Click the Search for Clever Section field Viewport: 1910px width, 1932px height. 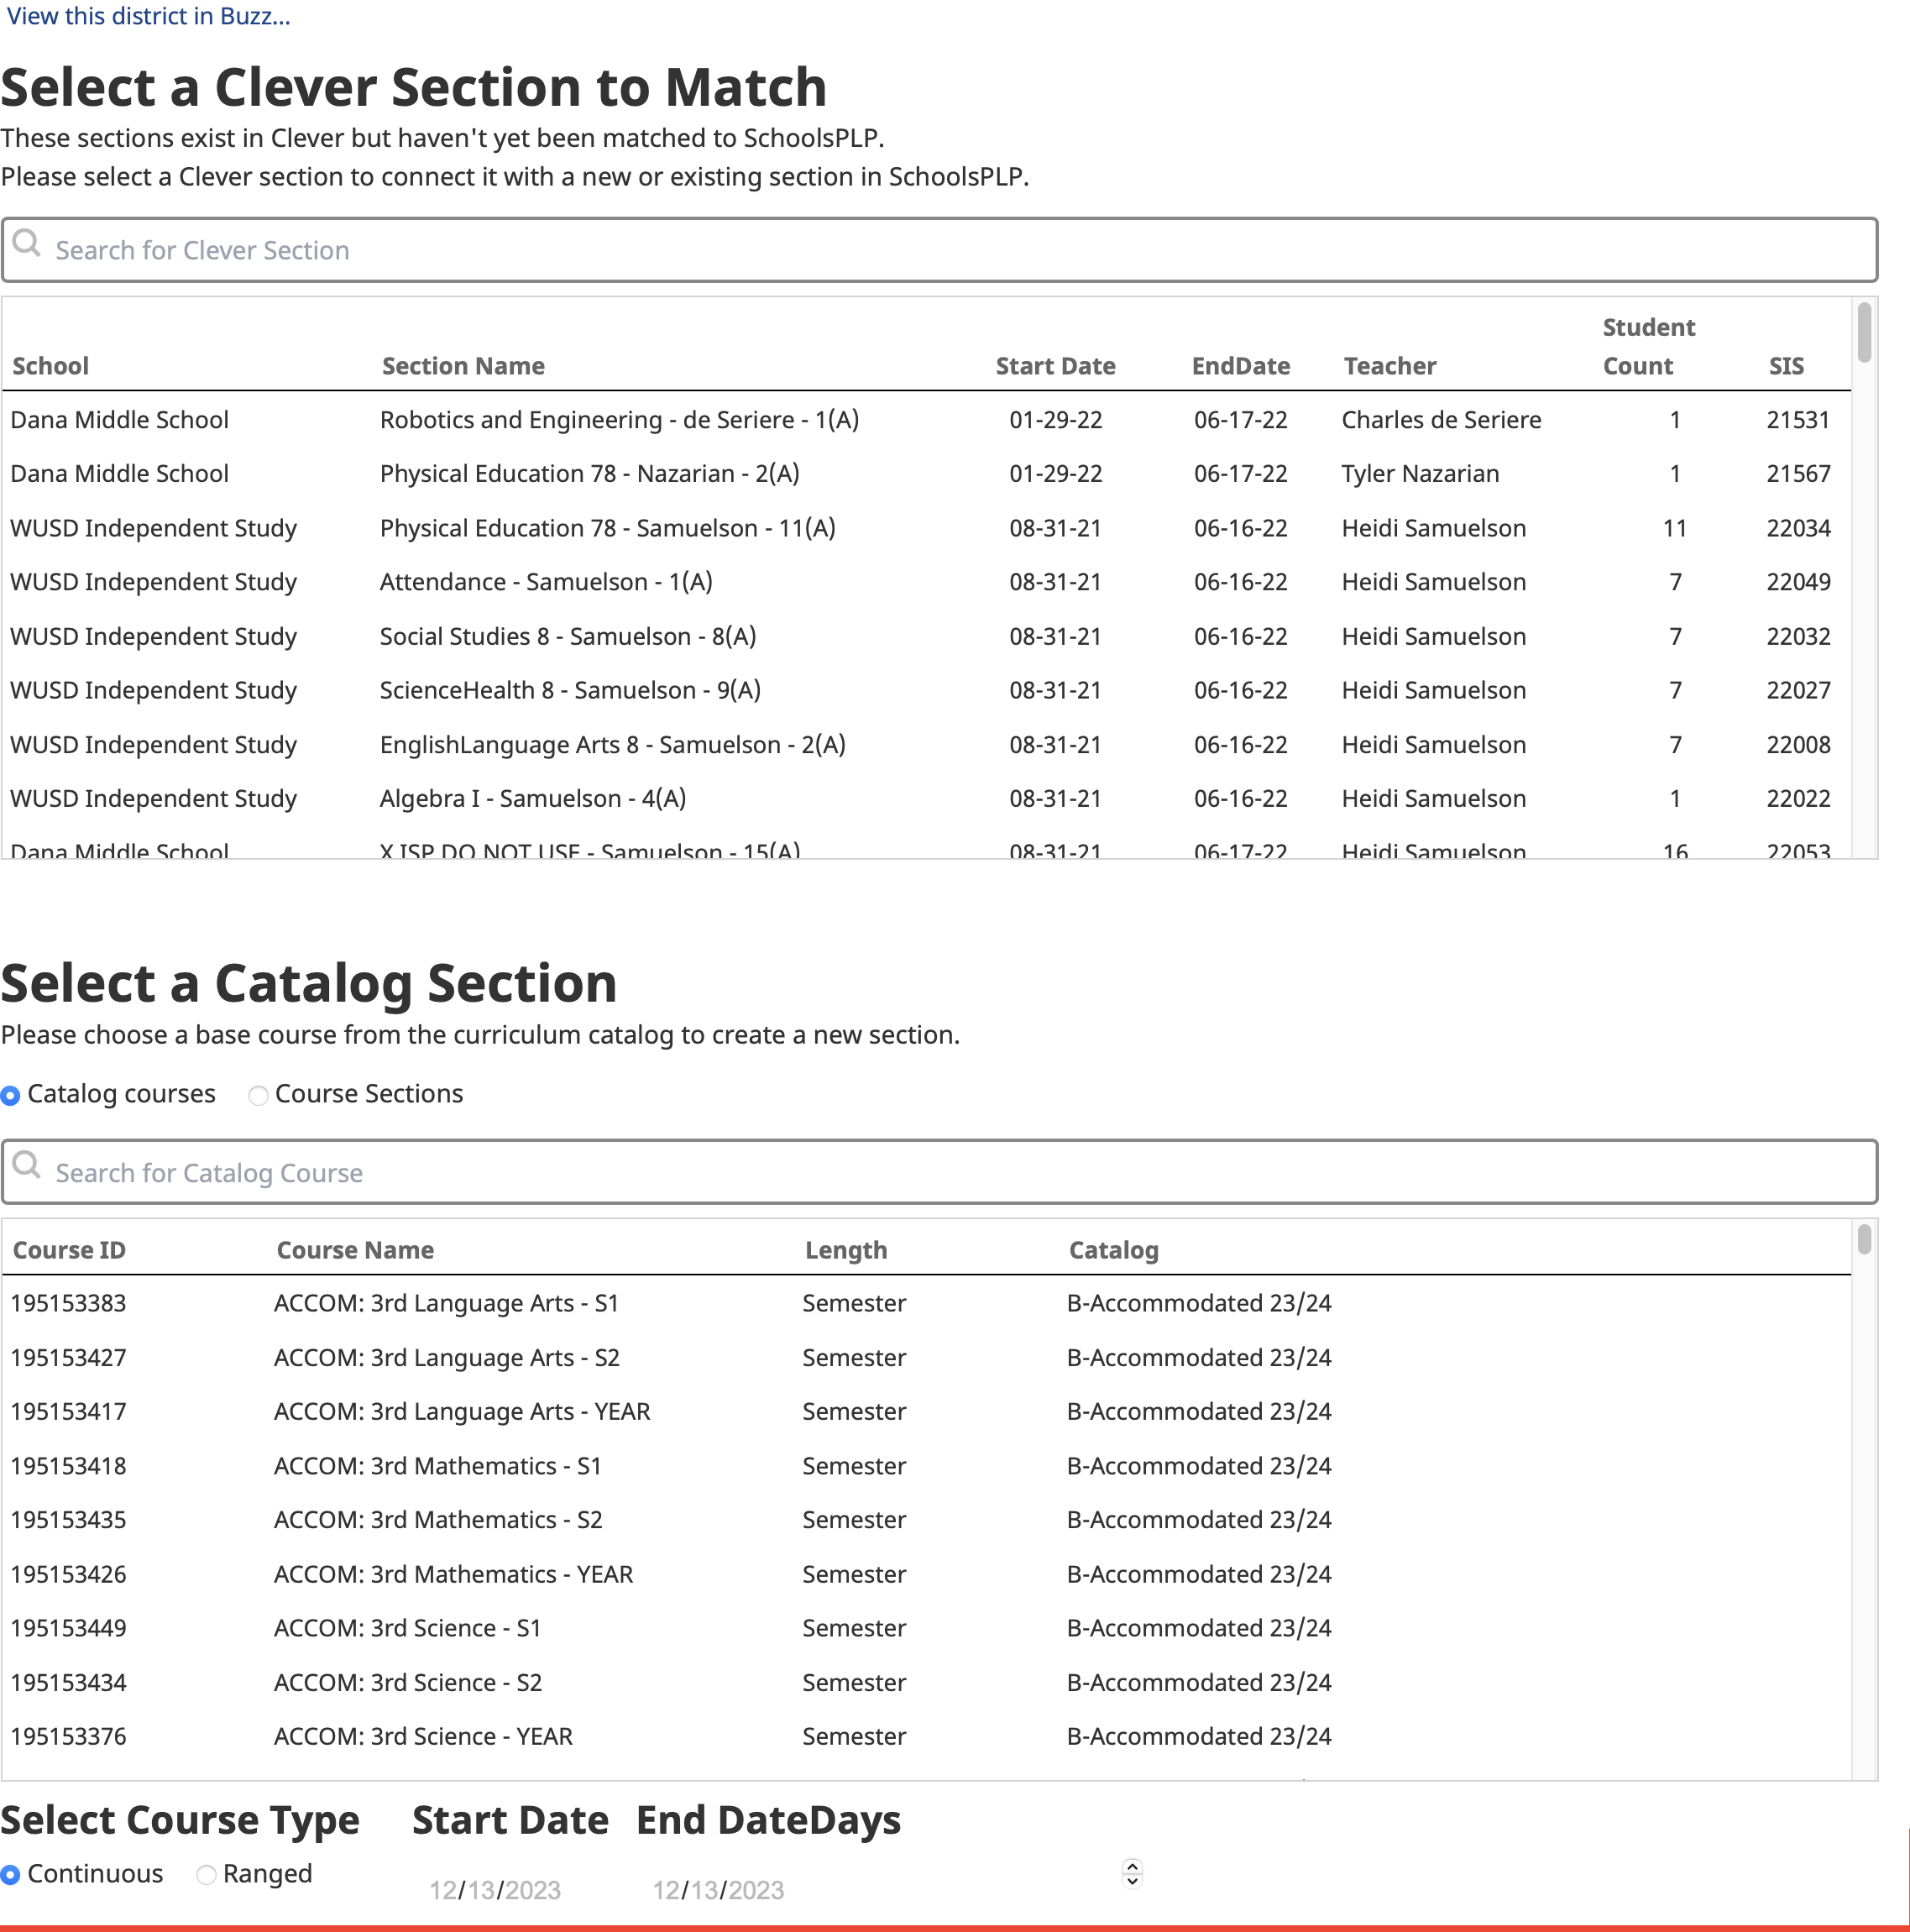939,250
